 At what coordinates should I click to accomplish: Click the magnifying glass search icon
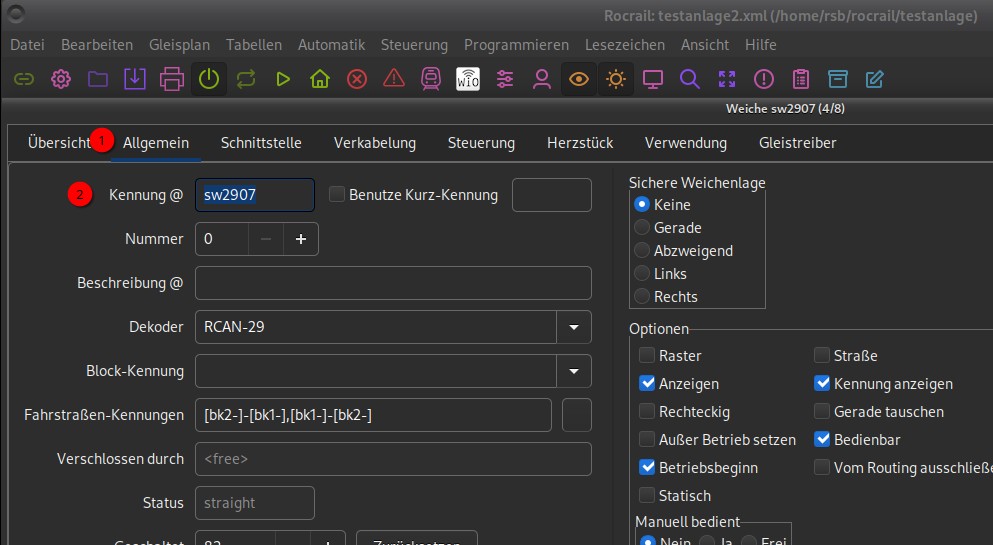tap(690, 79)
